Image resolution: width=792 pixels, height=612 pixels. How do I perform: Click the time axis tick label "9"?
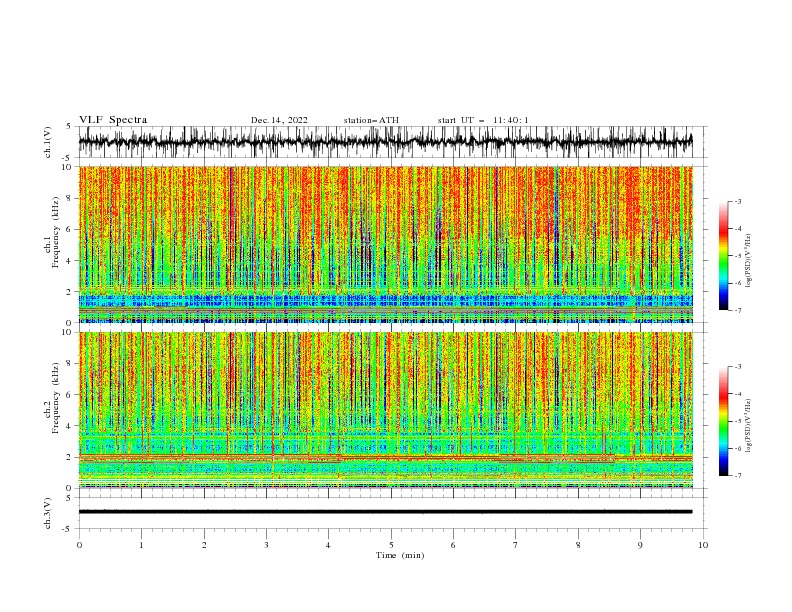[640, 545]
